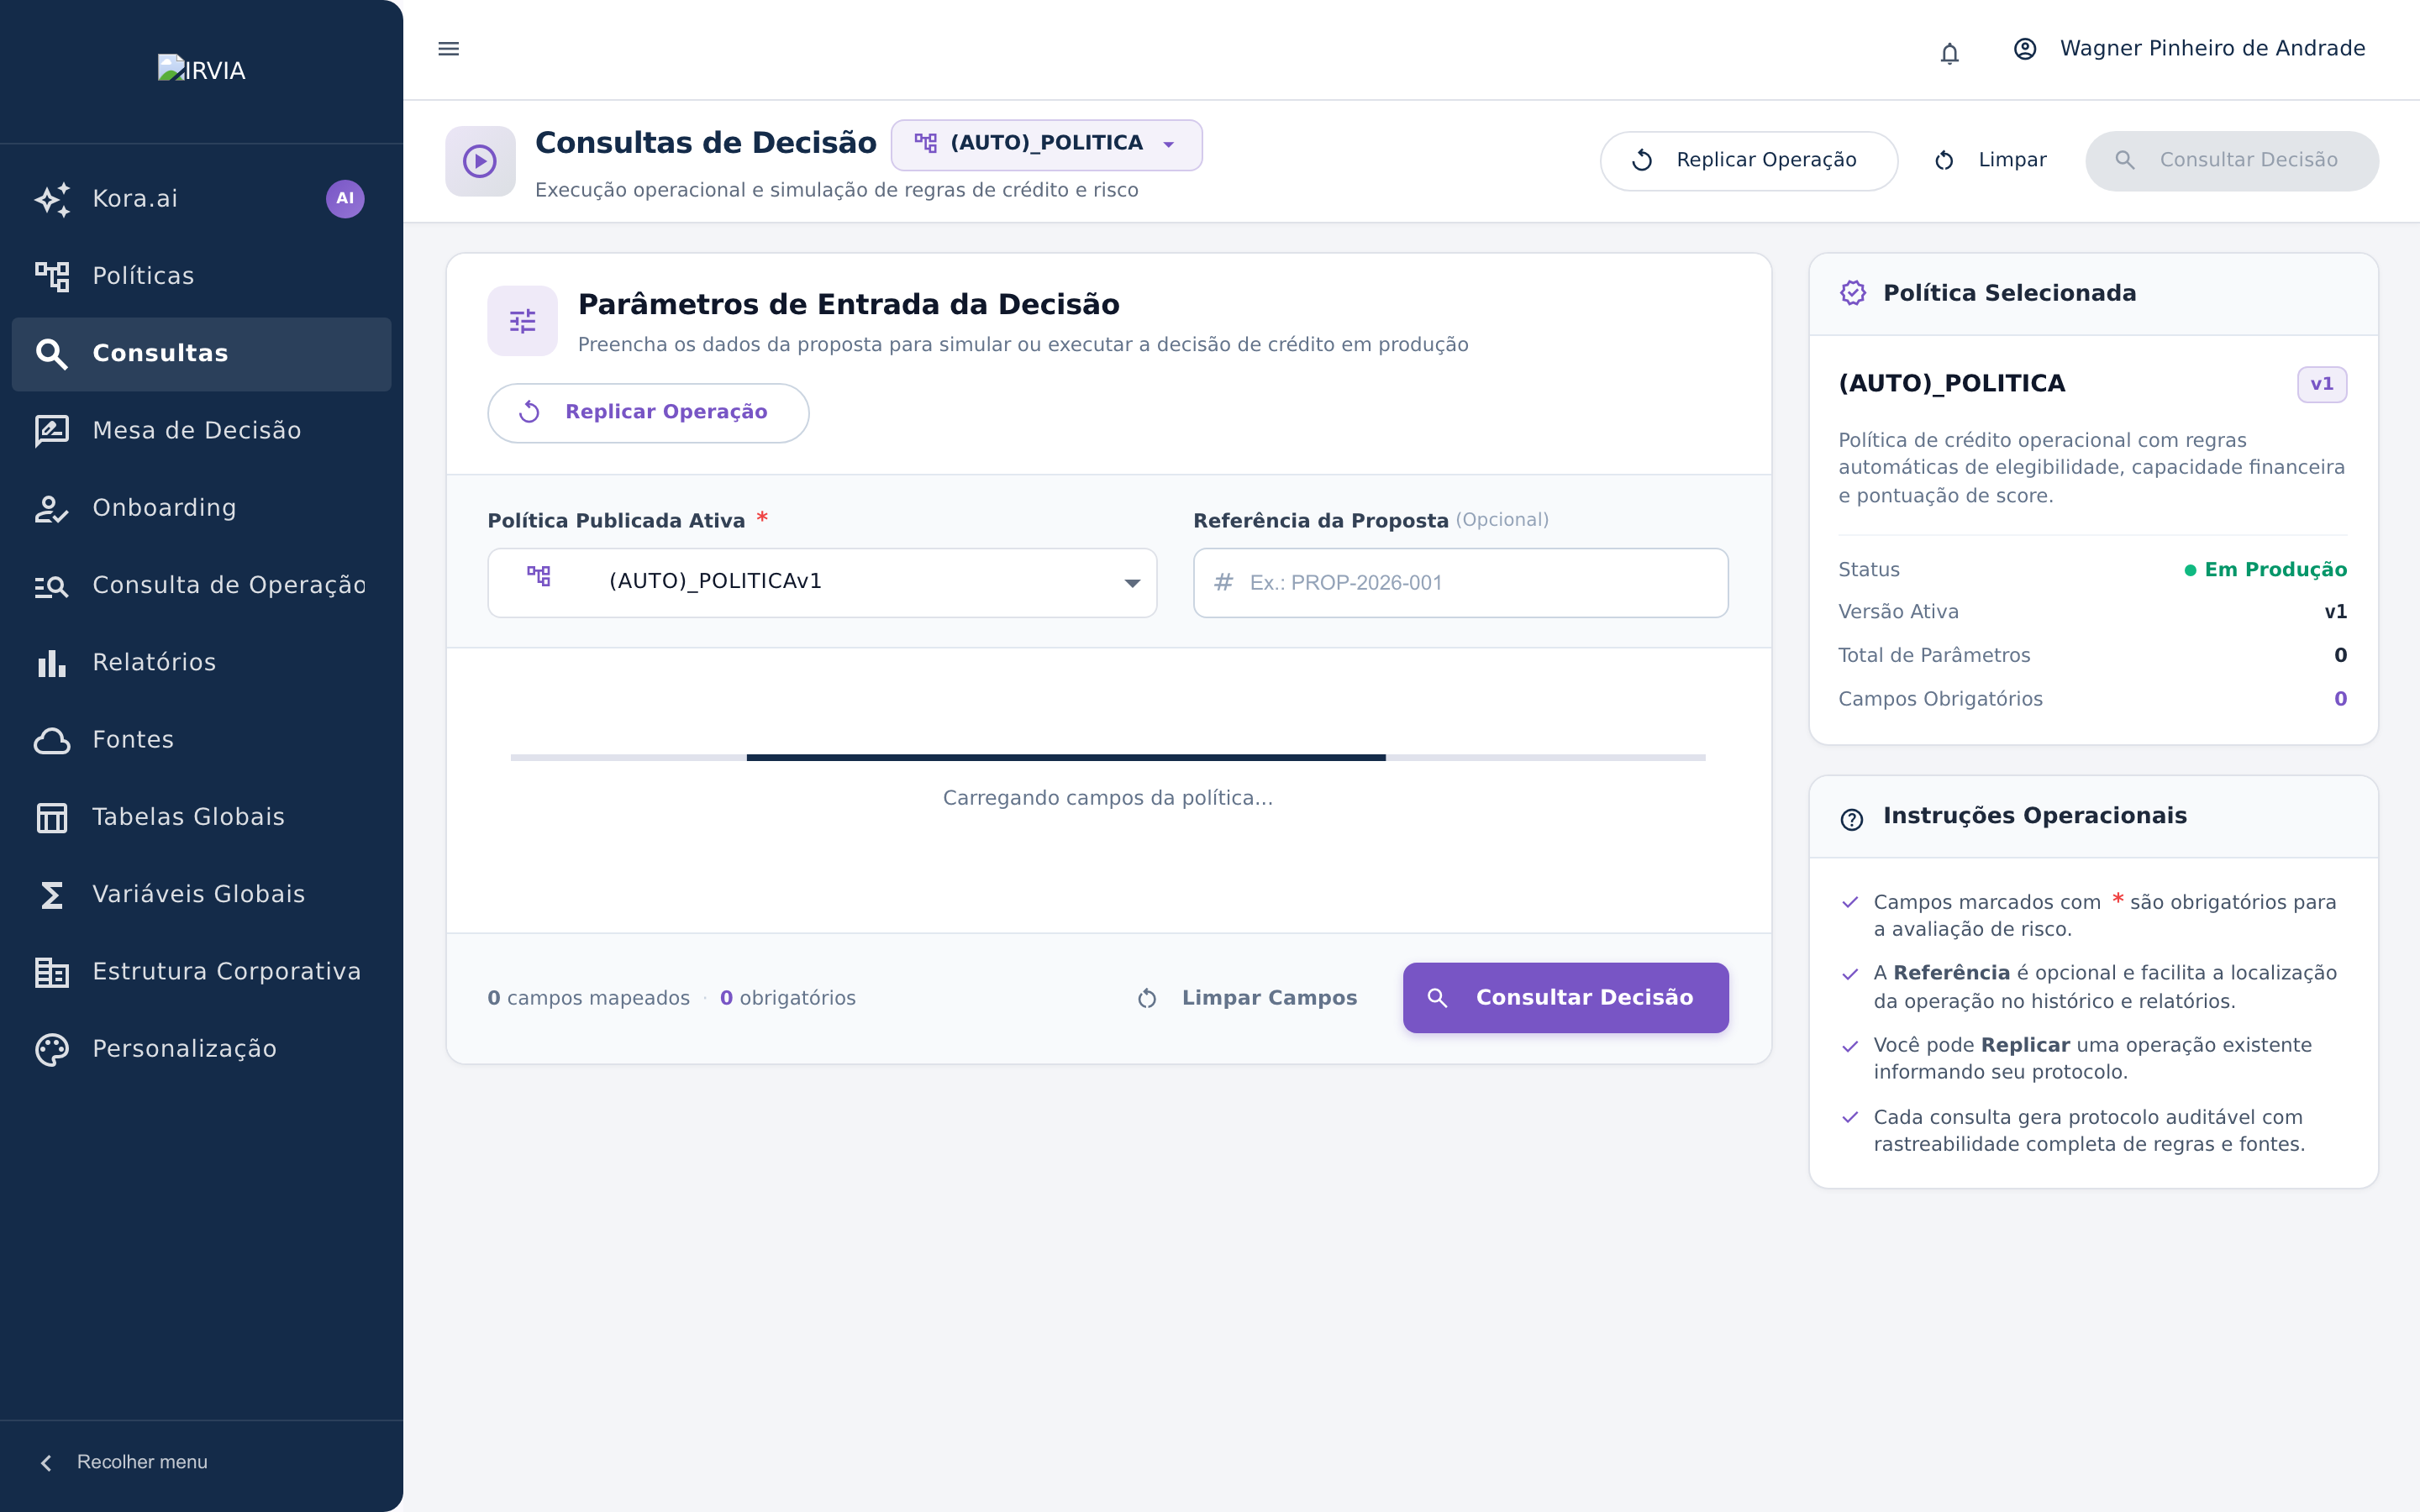Toggle the hamburger menu icon
The image size is (2420, 1512).
[x=448, y=48]
